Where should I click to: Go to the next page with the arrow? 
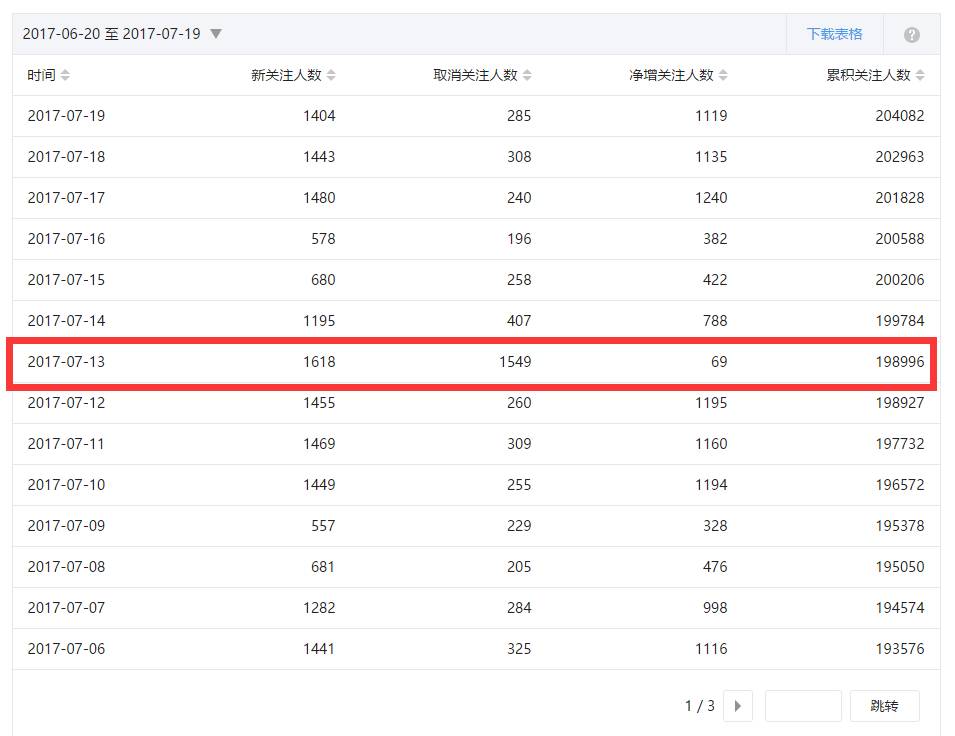[x=738, y=706]
